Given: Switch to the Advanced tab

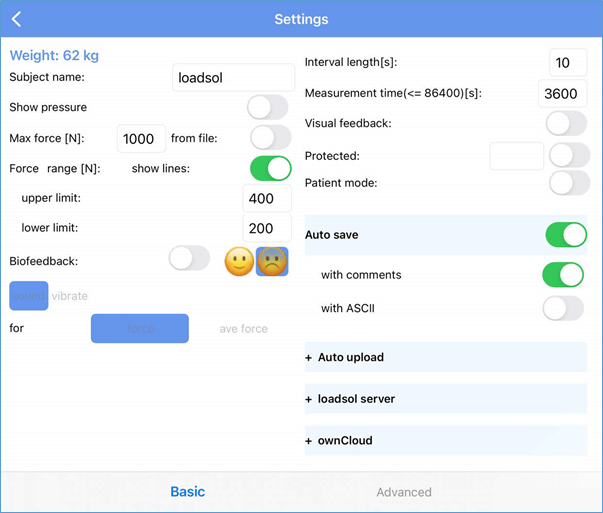Looking at the screenshot, I should coord(404,492).
